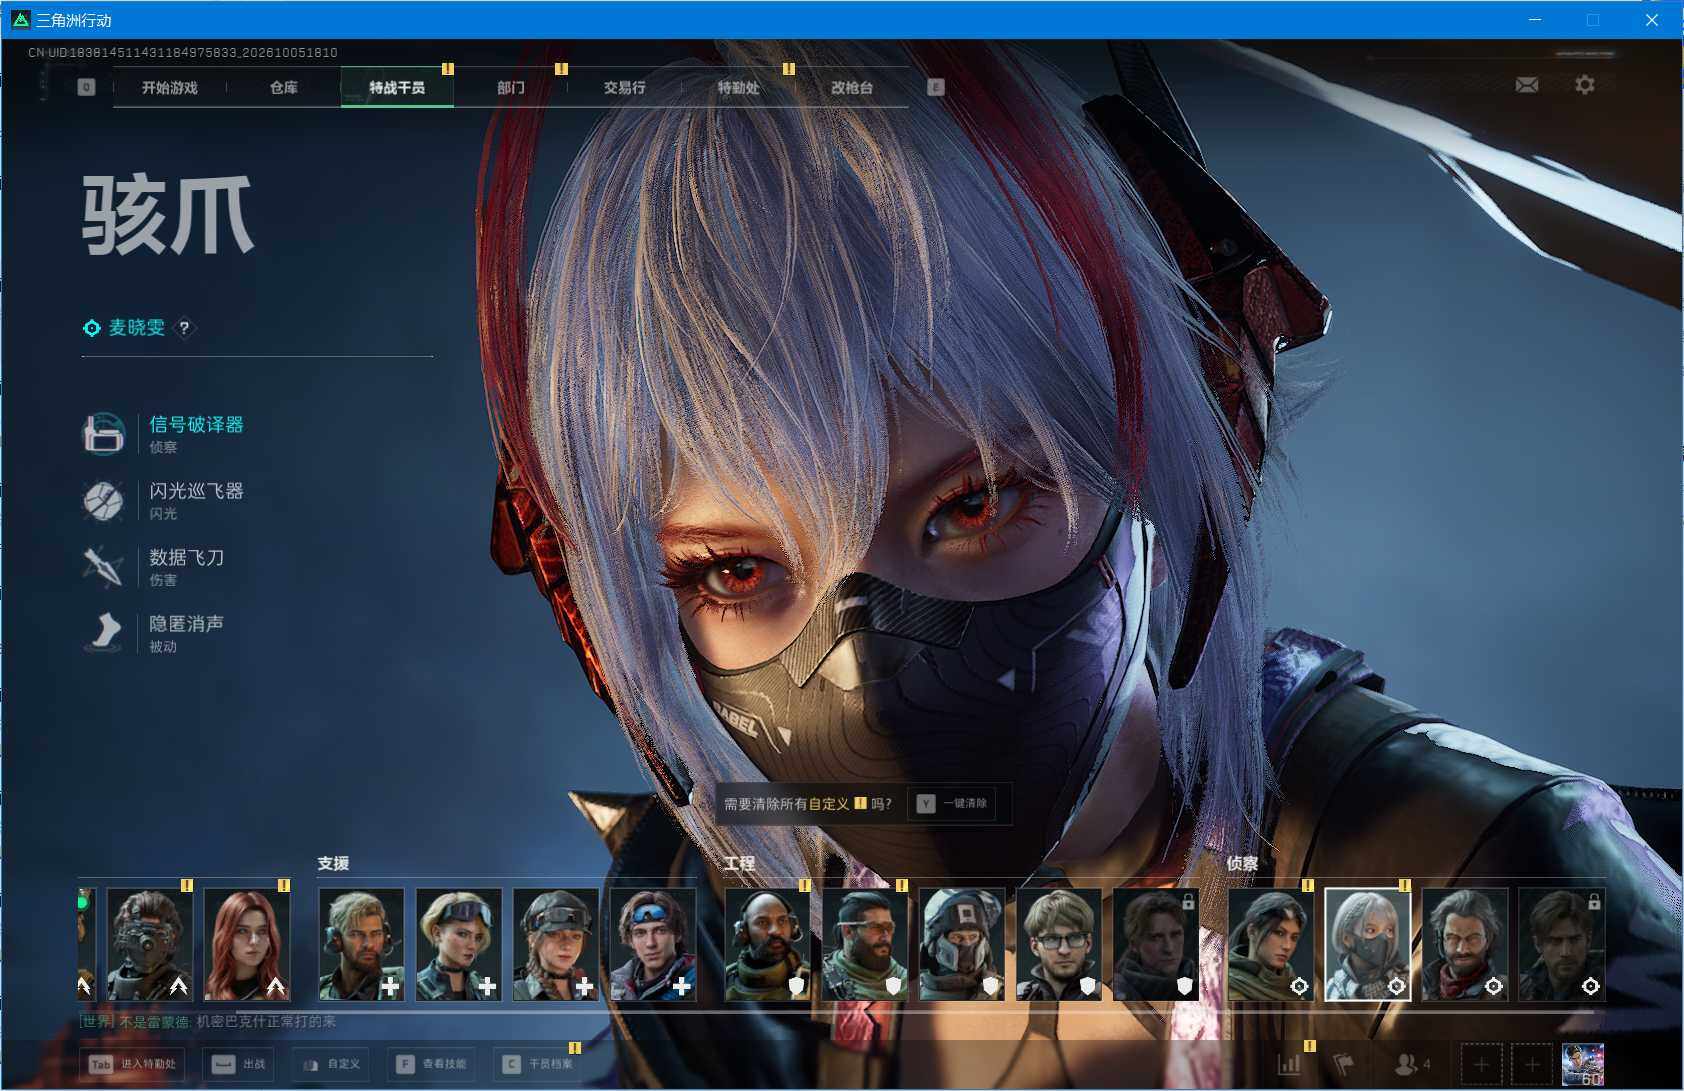Select support operator with braids and helmet
The width and height of the screenshot is (1684, 1091).
pos(555,944)
